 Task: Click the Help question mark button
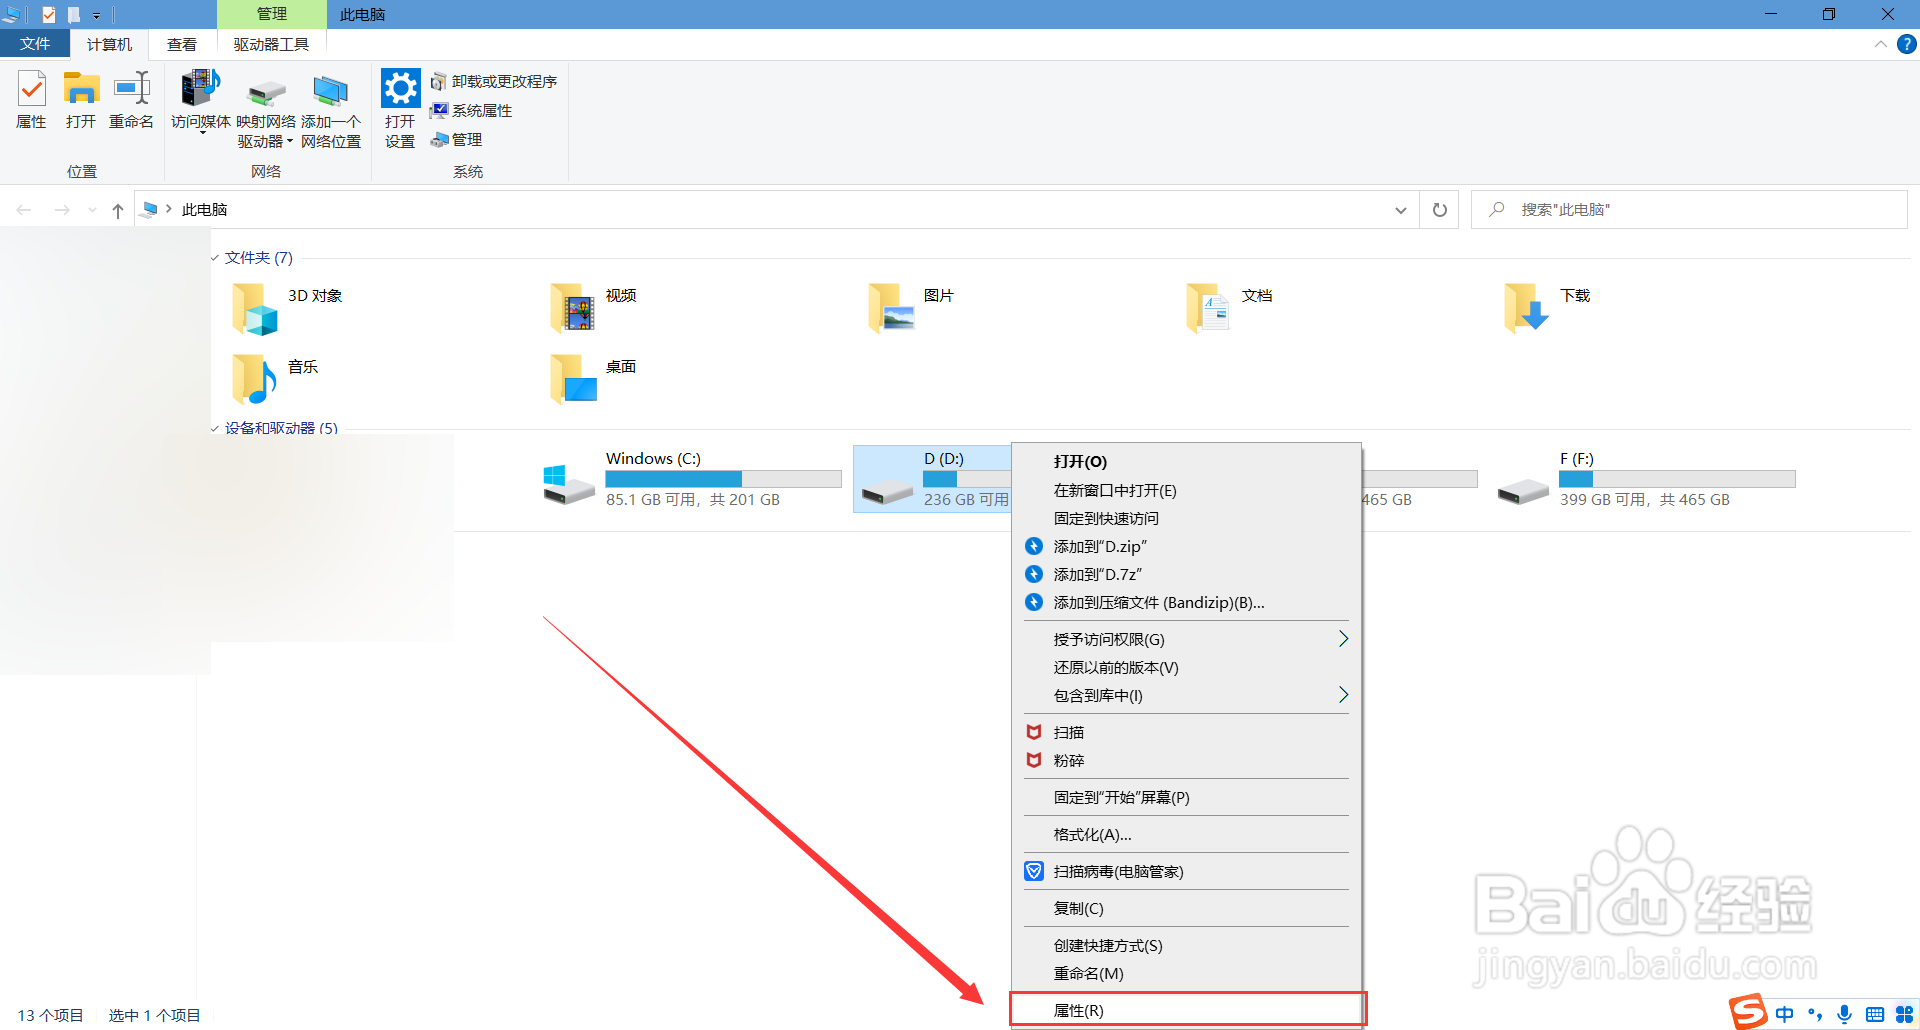(x=1906, y=44)
